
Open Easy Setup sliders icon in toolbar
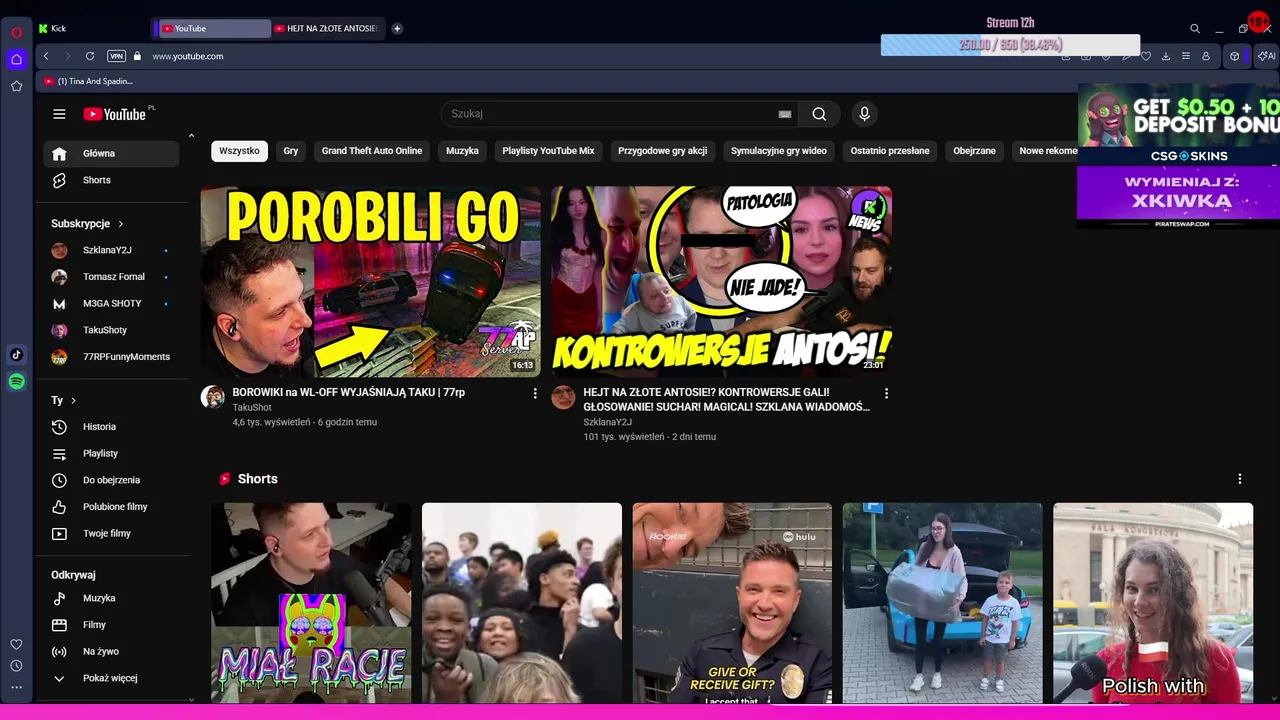tap(1186, 56)
